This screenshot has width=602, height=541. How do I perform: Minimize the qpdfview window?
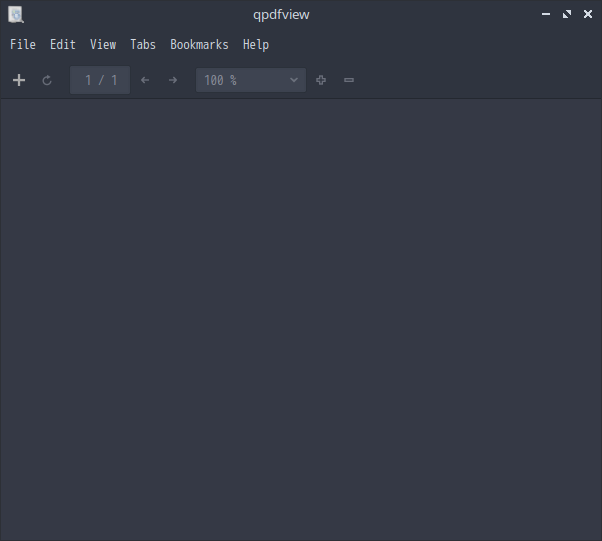click(546, 14)
